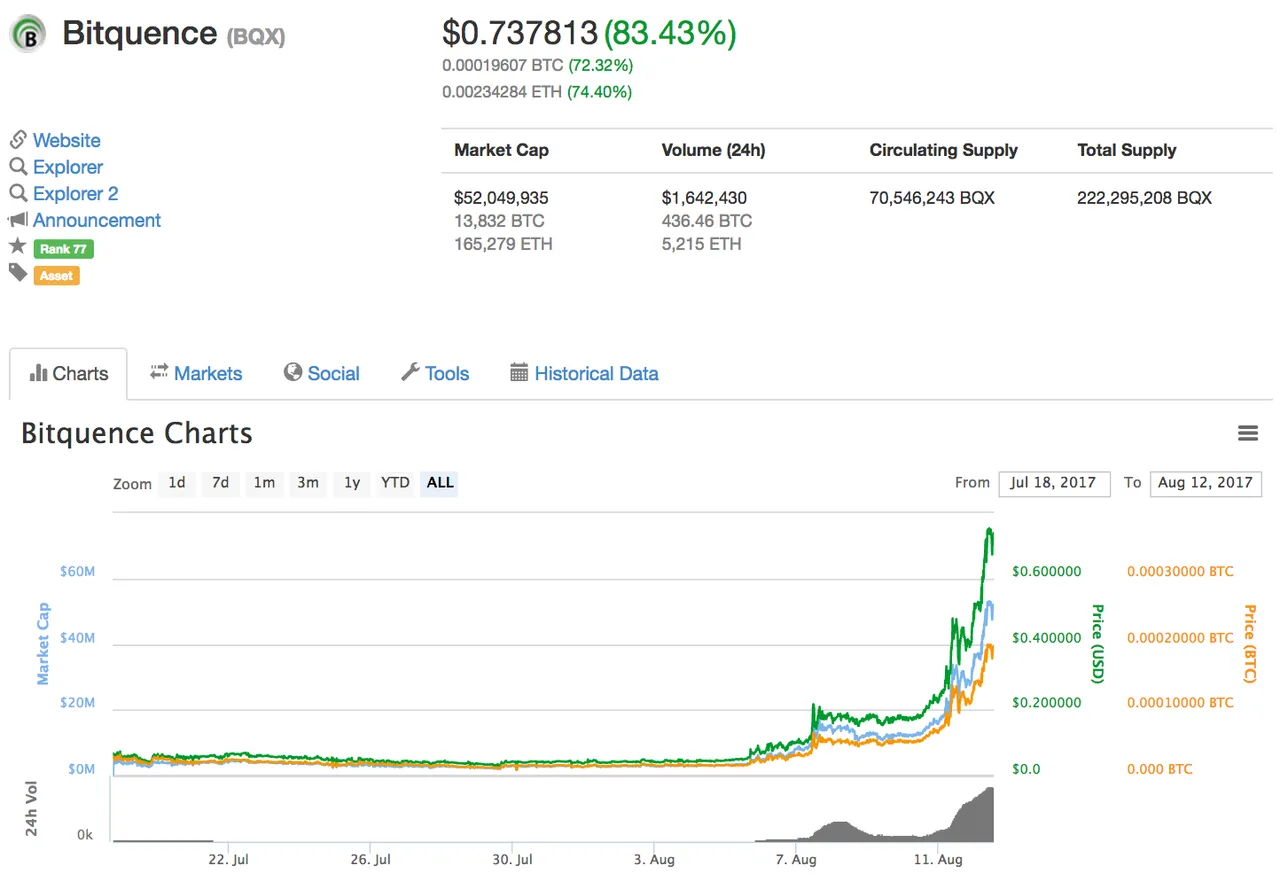1280x881 pixels.
Task: Click the chain-link icon beside Website
Action: click(x=18, y=140)
